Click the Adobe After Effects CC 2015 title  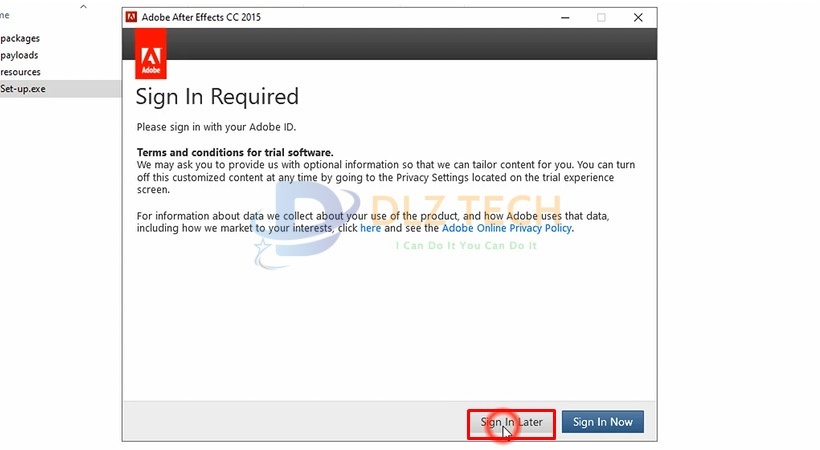[x=203, y=17]
